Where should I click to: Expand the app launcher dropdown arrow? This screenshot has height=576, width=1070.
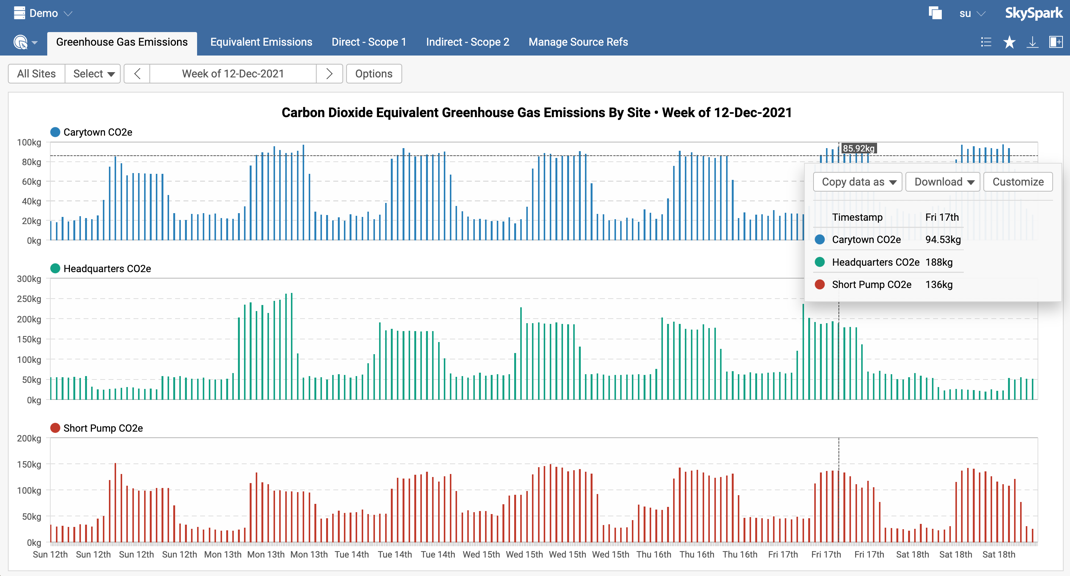coord(35,43)
